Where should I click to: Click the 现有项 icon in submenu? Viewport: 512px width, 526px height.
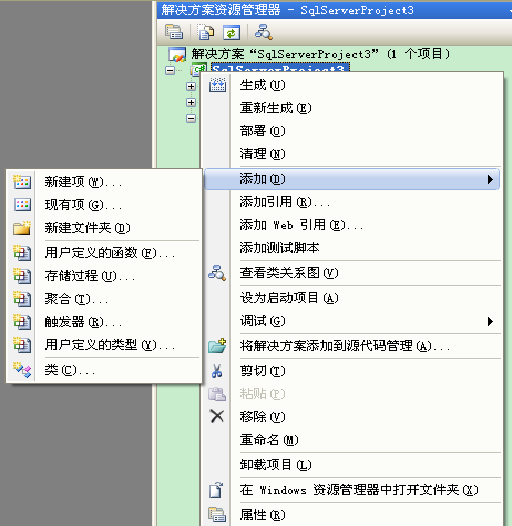23,205
